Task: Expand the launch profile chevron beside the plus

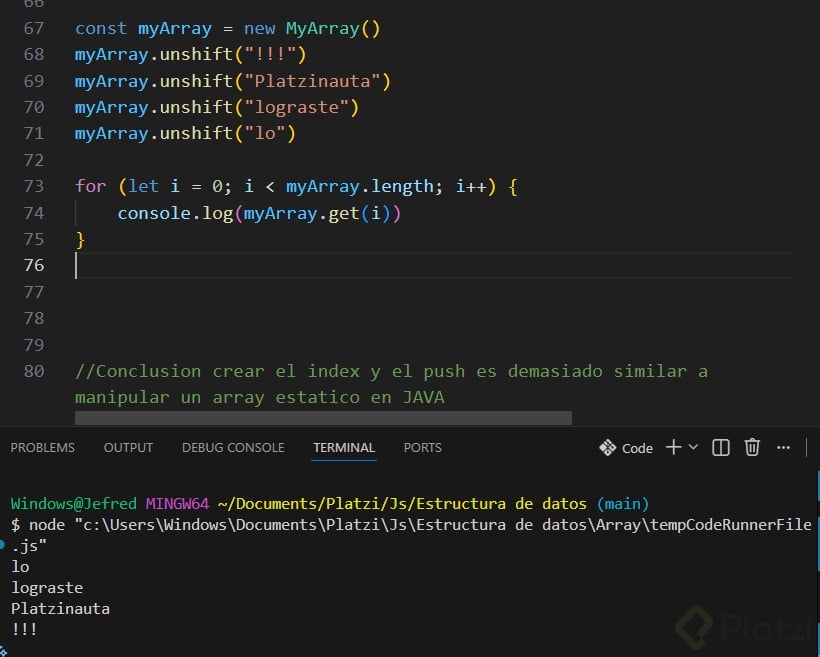Action: coord(693,447)
